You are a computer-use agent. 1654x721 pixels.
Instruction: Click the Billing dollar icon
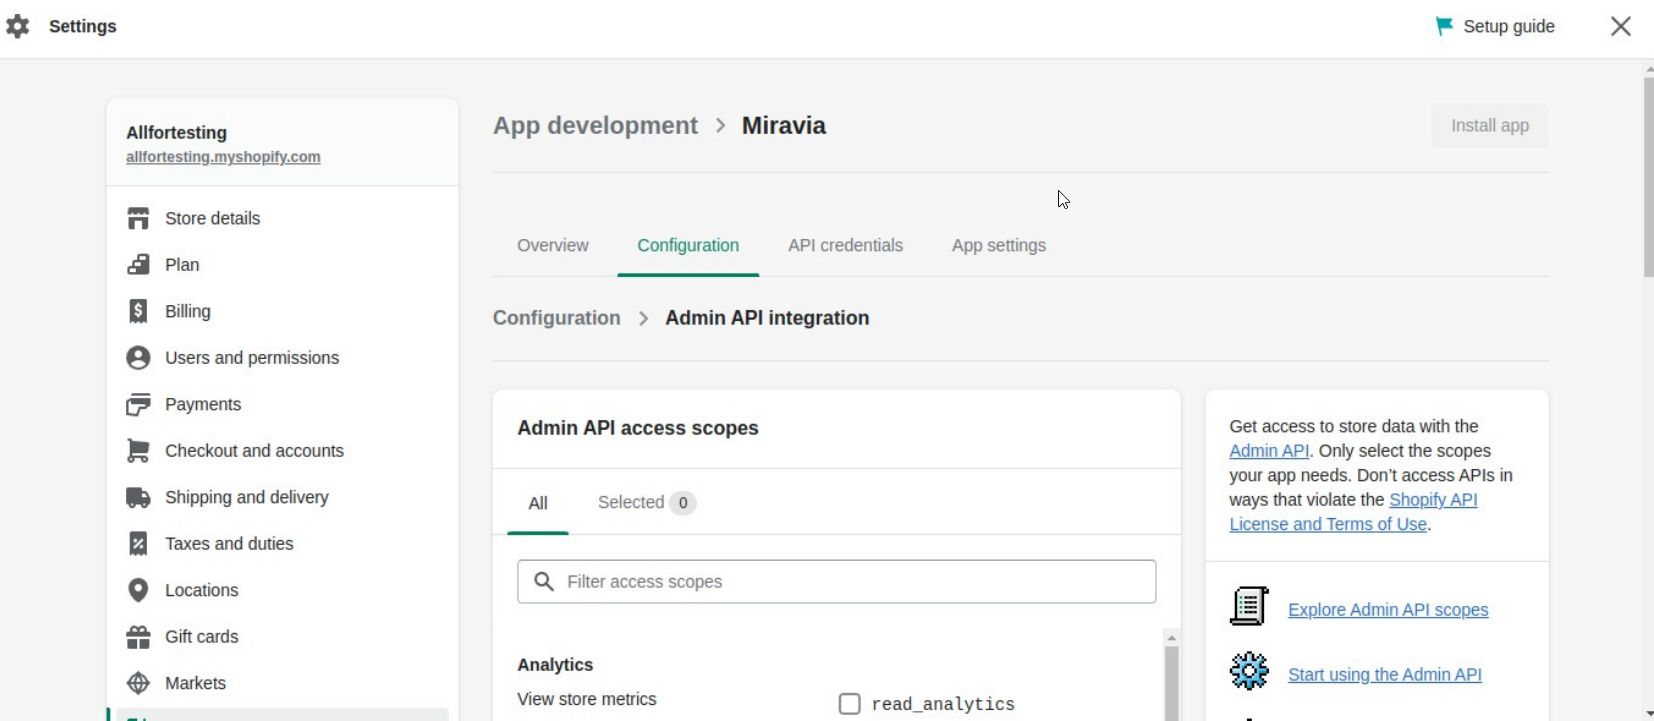coord(138,311)
